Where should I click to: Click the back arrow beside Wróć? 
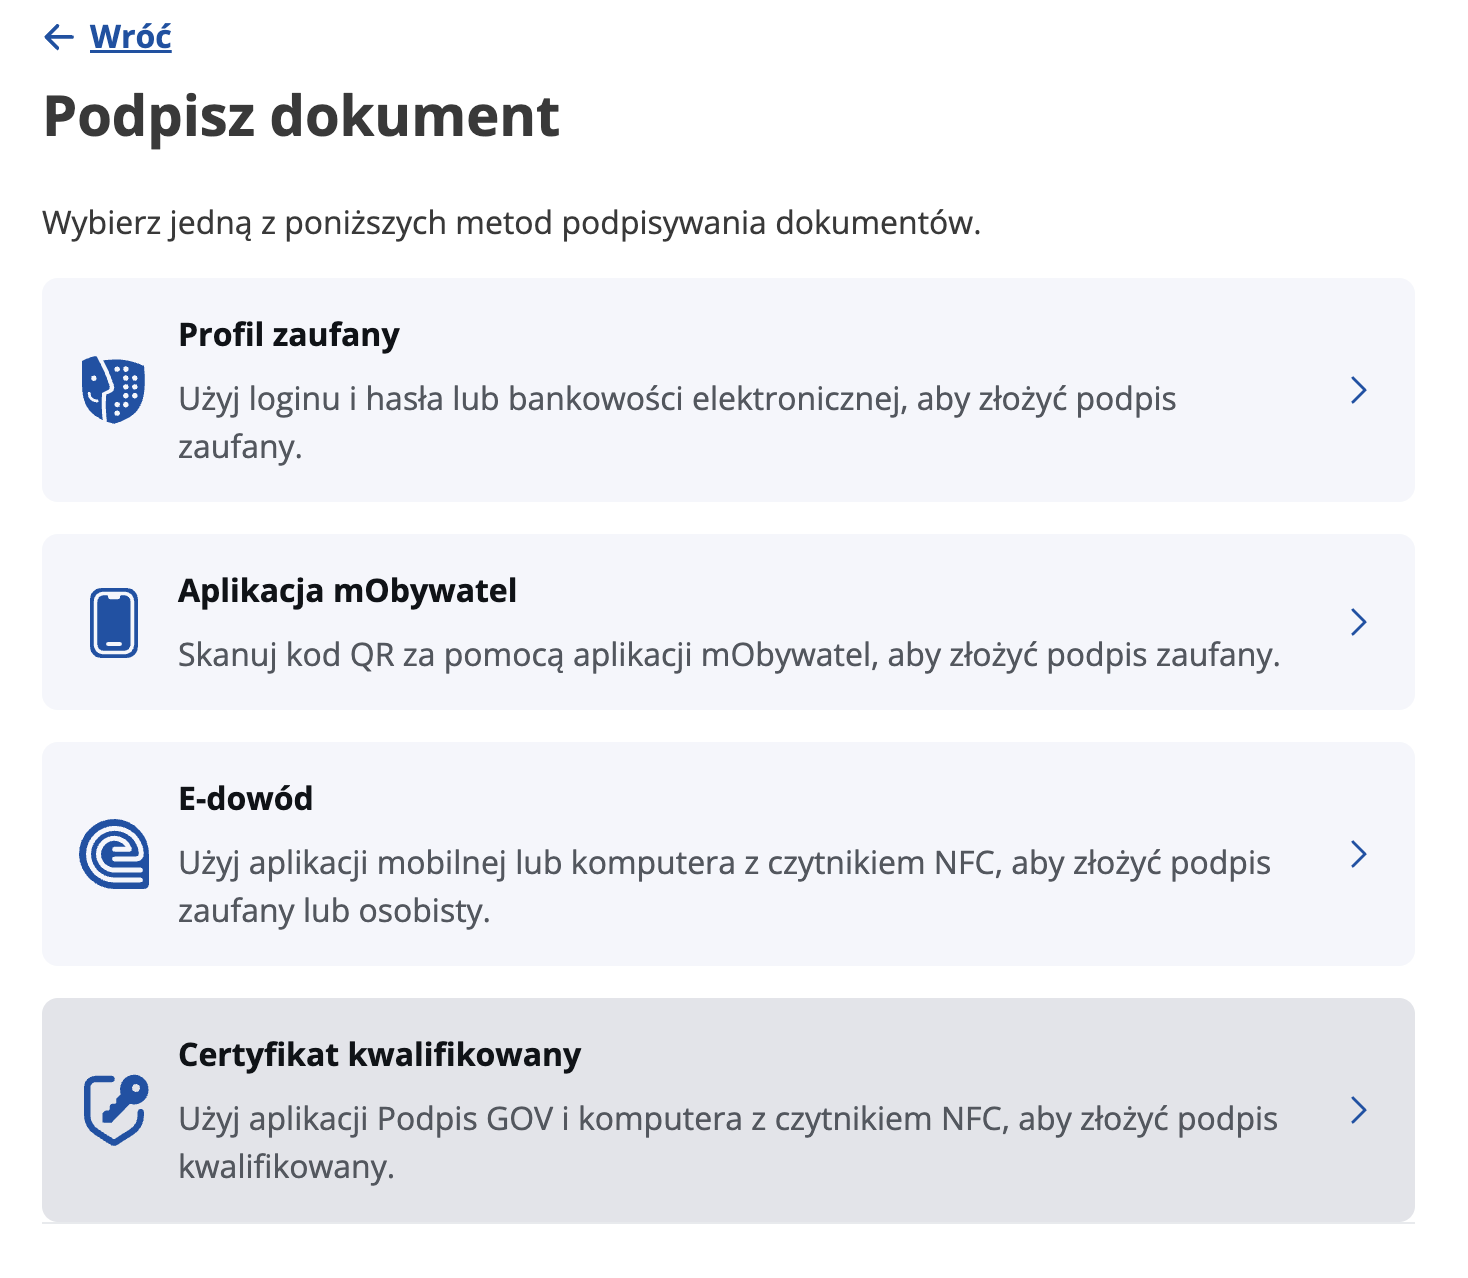tap(59, 38)
